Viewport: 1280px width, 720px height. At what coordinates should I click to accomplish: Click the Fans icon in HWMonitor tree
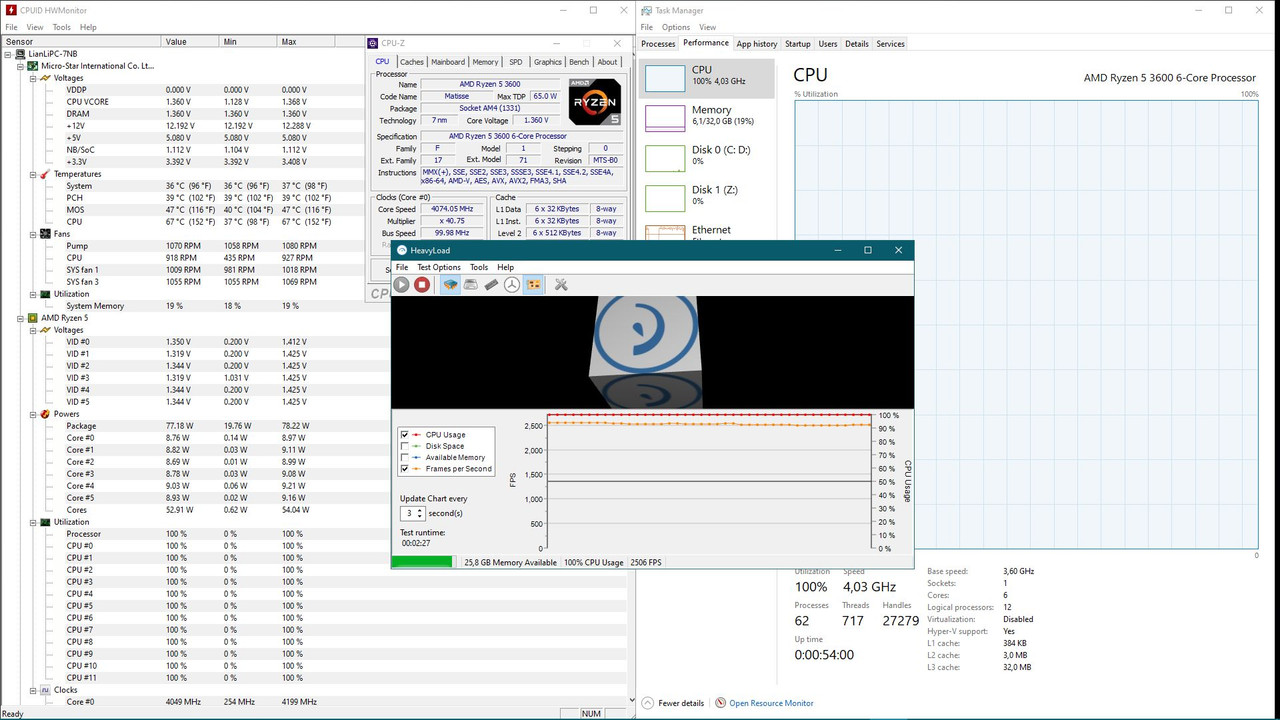(x=45, y=234)
